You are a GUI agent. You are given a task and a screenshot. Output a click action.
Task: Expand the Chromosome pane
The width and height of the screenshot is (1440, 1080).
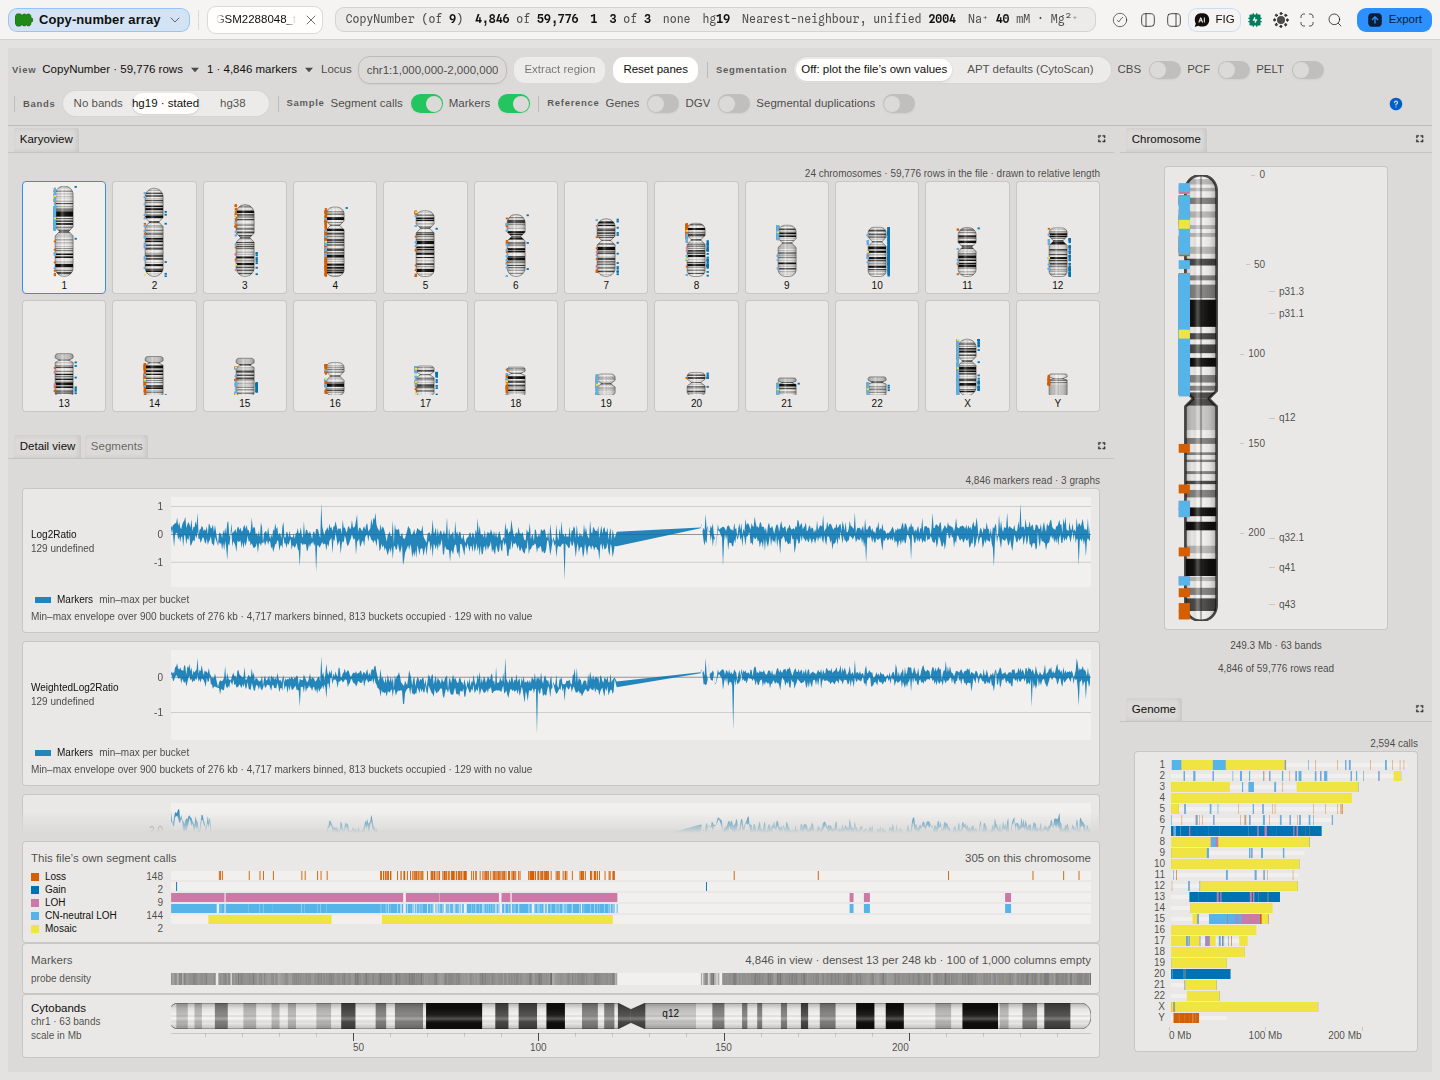pyautogui.click(x=1419, y=139)
